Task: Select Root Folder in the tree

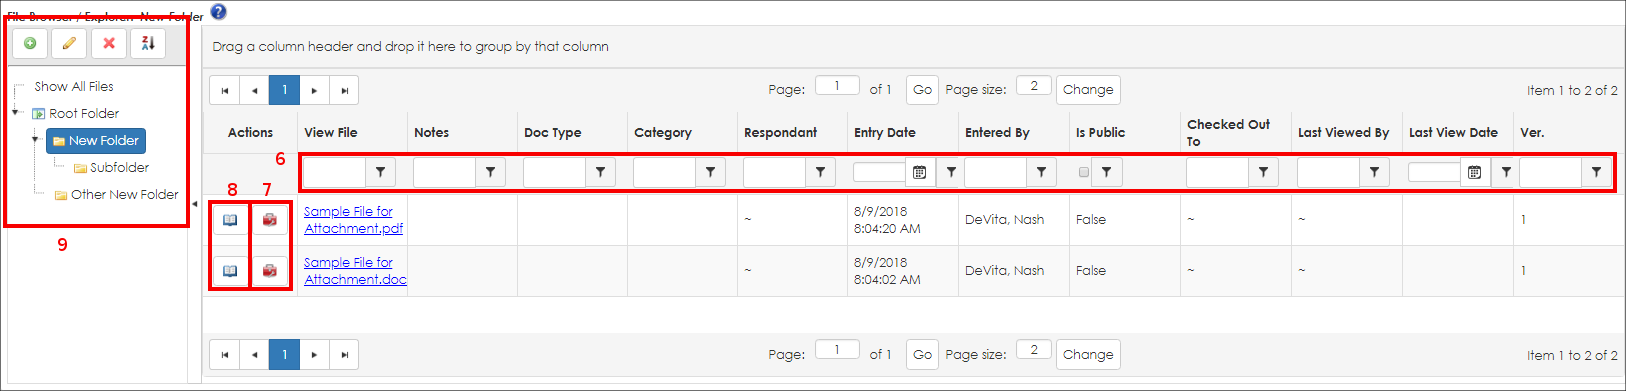Action: click(x=84, y=113)
